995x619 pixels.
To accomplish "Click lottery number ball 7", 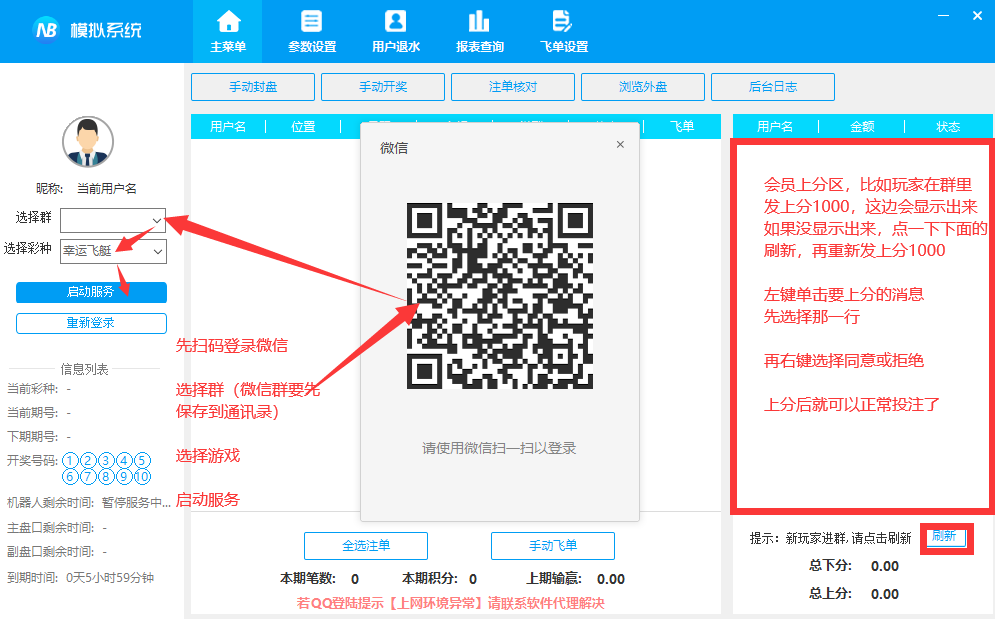I will click(x=89, y=476).
